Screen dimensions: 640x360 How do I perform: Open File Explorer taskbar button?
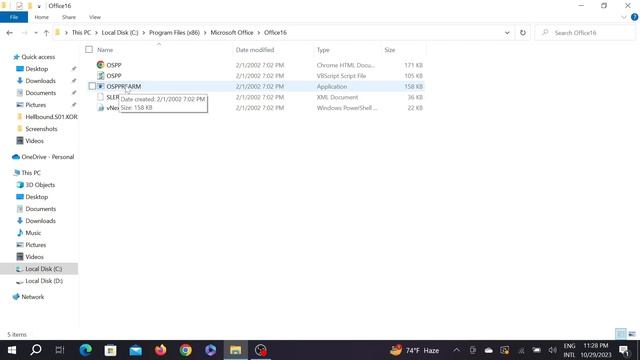pos(236,350)
